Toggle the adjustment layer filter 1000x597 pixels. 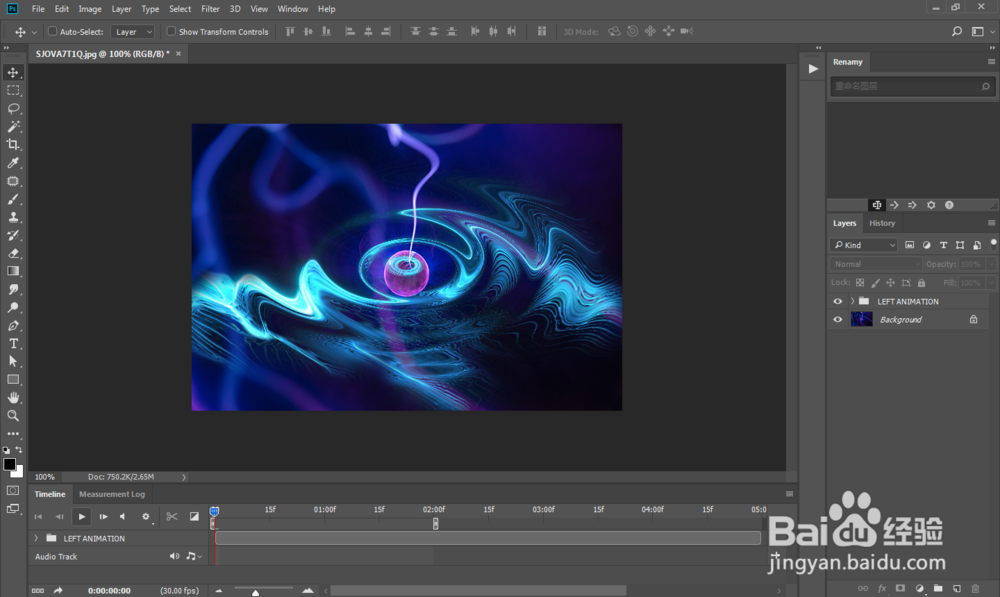tap(927, 245)
